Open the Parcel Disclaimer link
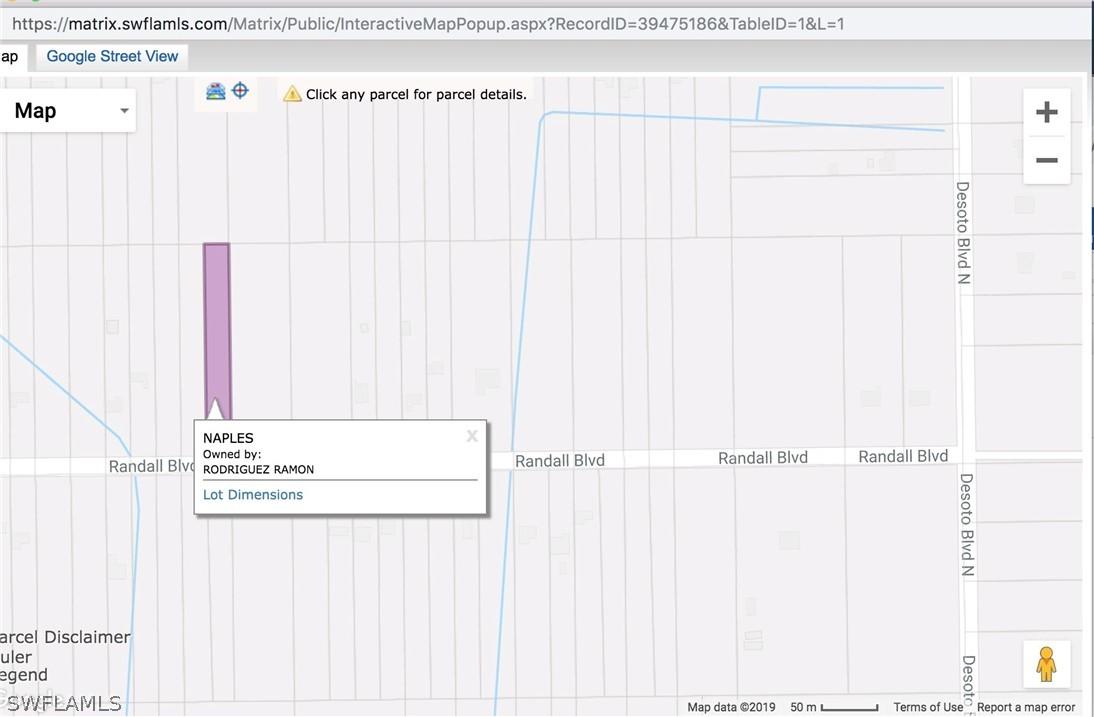 pos(65,637)
